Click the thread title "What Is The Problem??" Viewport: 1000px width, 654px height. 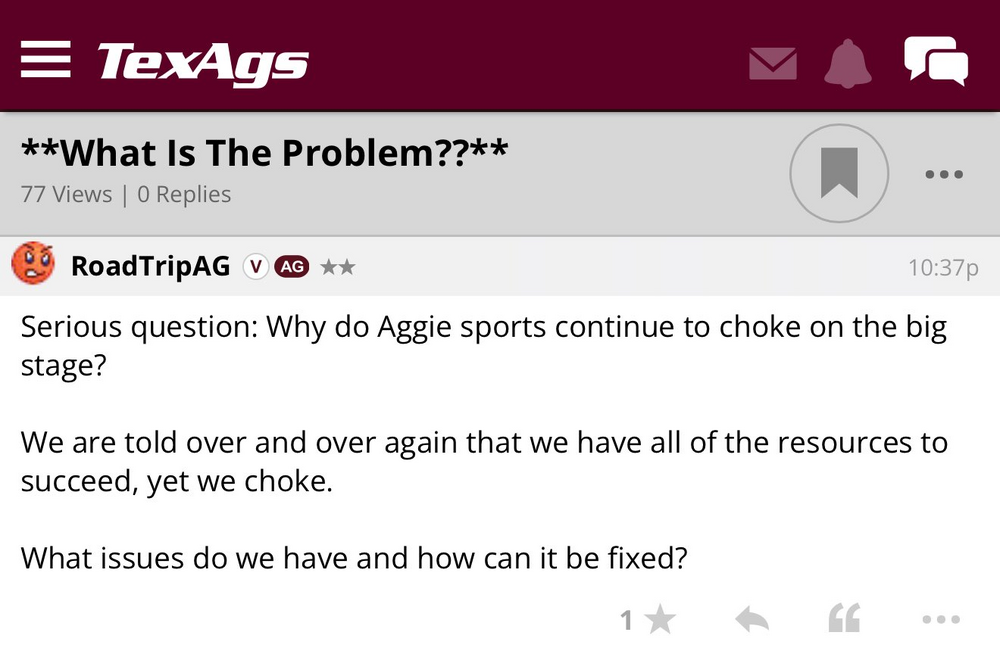coord(265,153)
